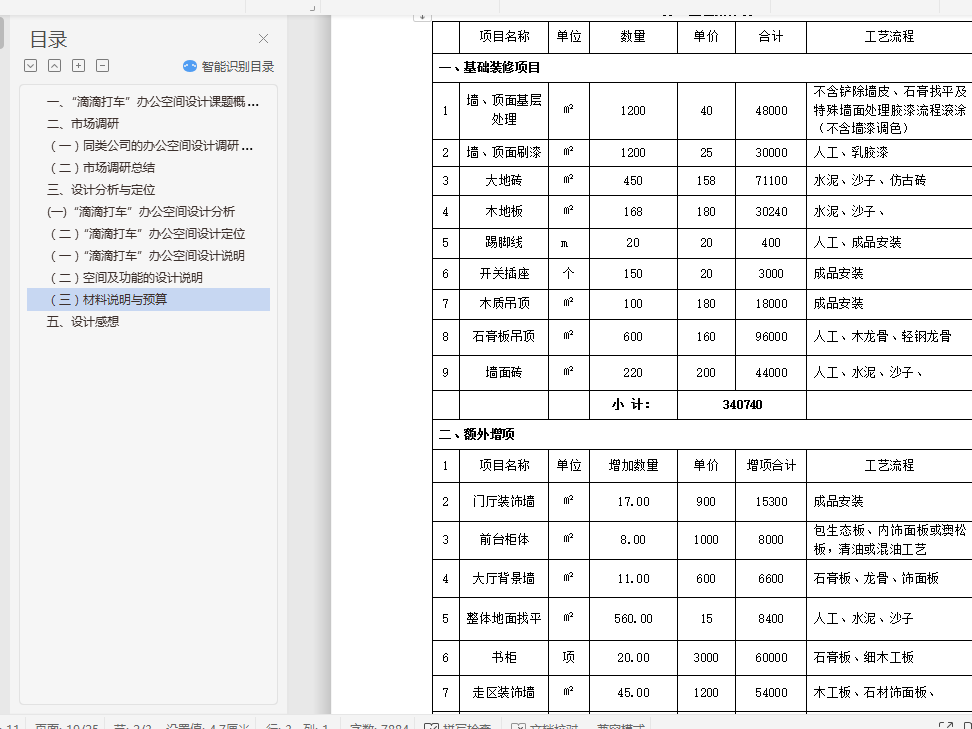972x729 pixels.
Task: Click the 目录 panel title
Action: [x=48, y=39]
